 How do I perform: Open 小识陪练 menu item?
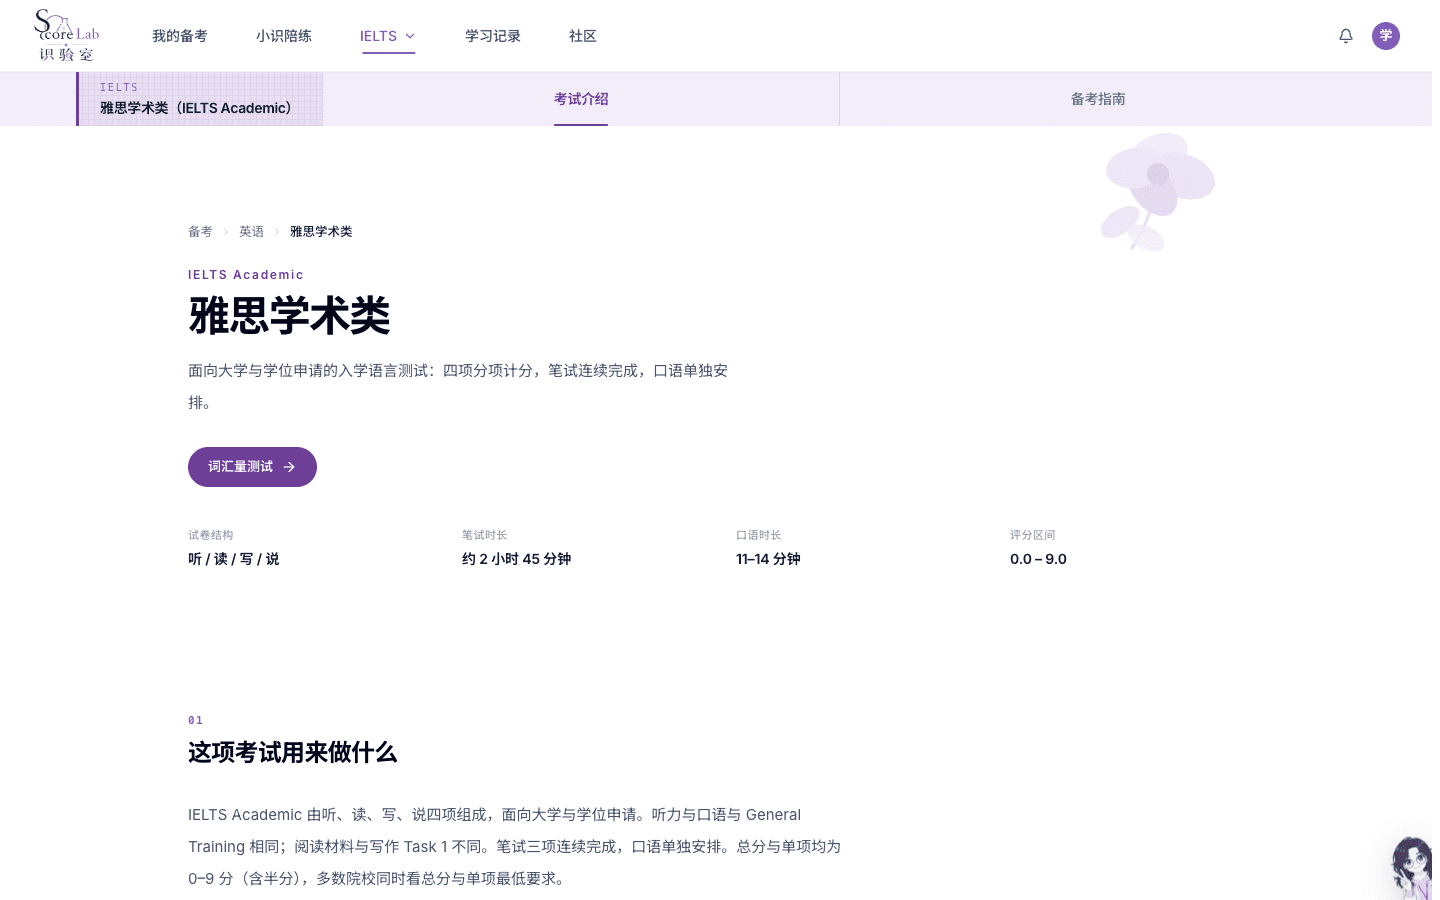[x=284, y=36]
